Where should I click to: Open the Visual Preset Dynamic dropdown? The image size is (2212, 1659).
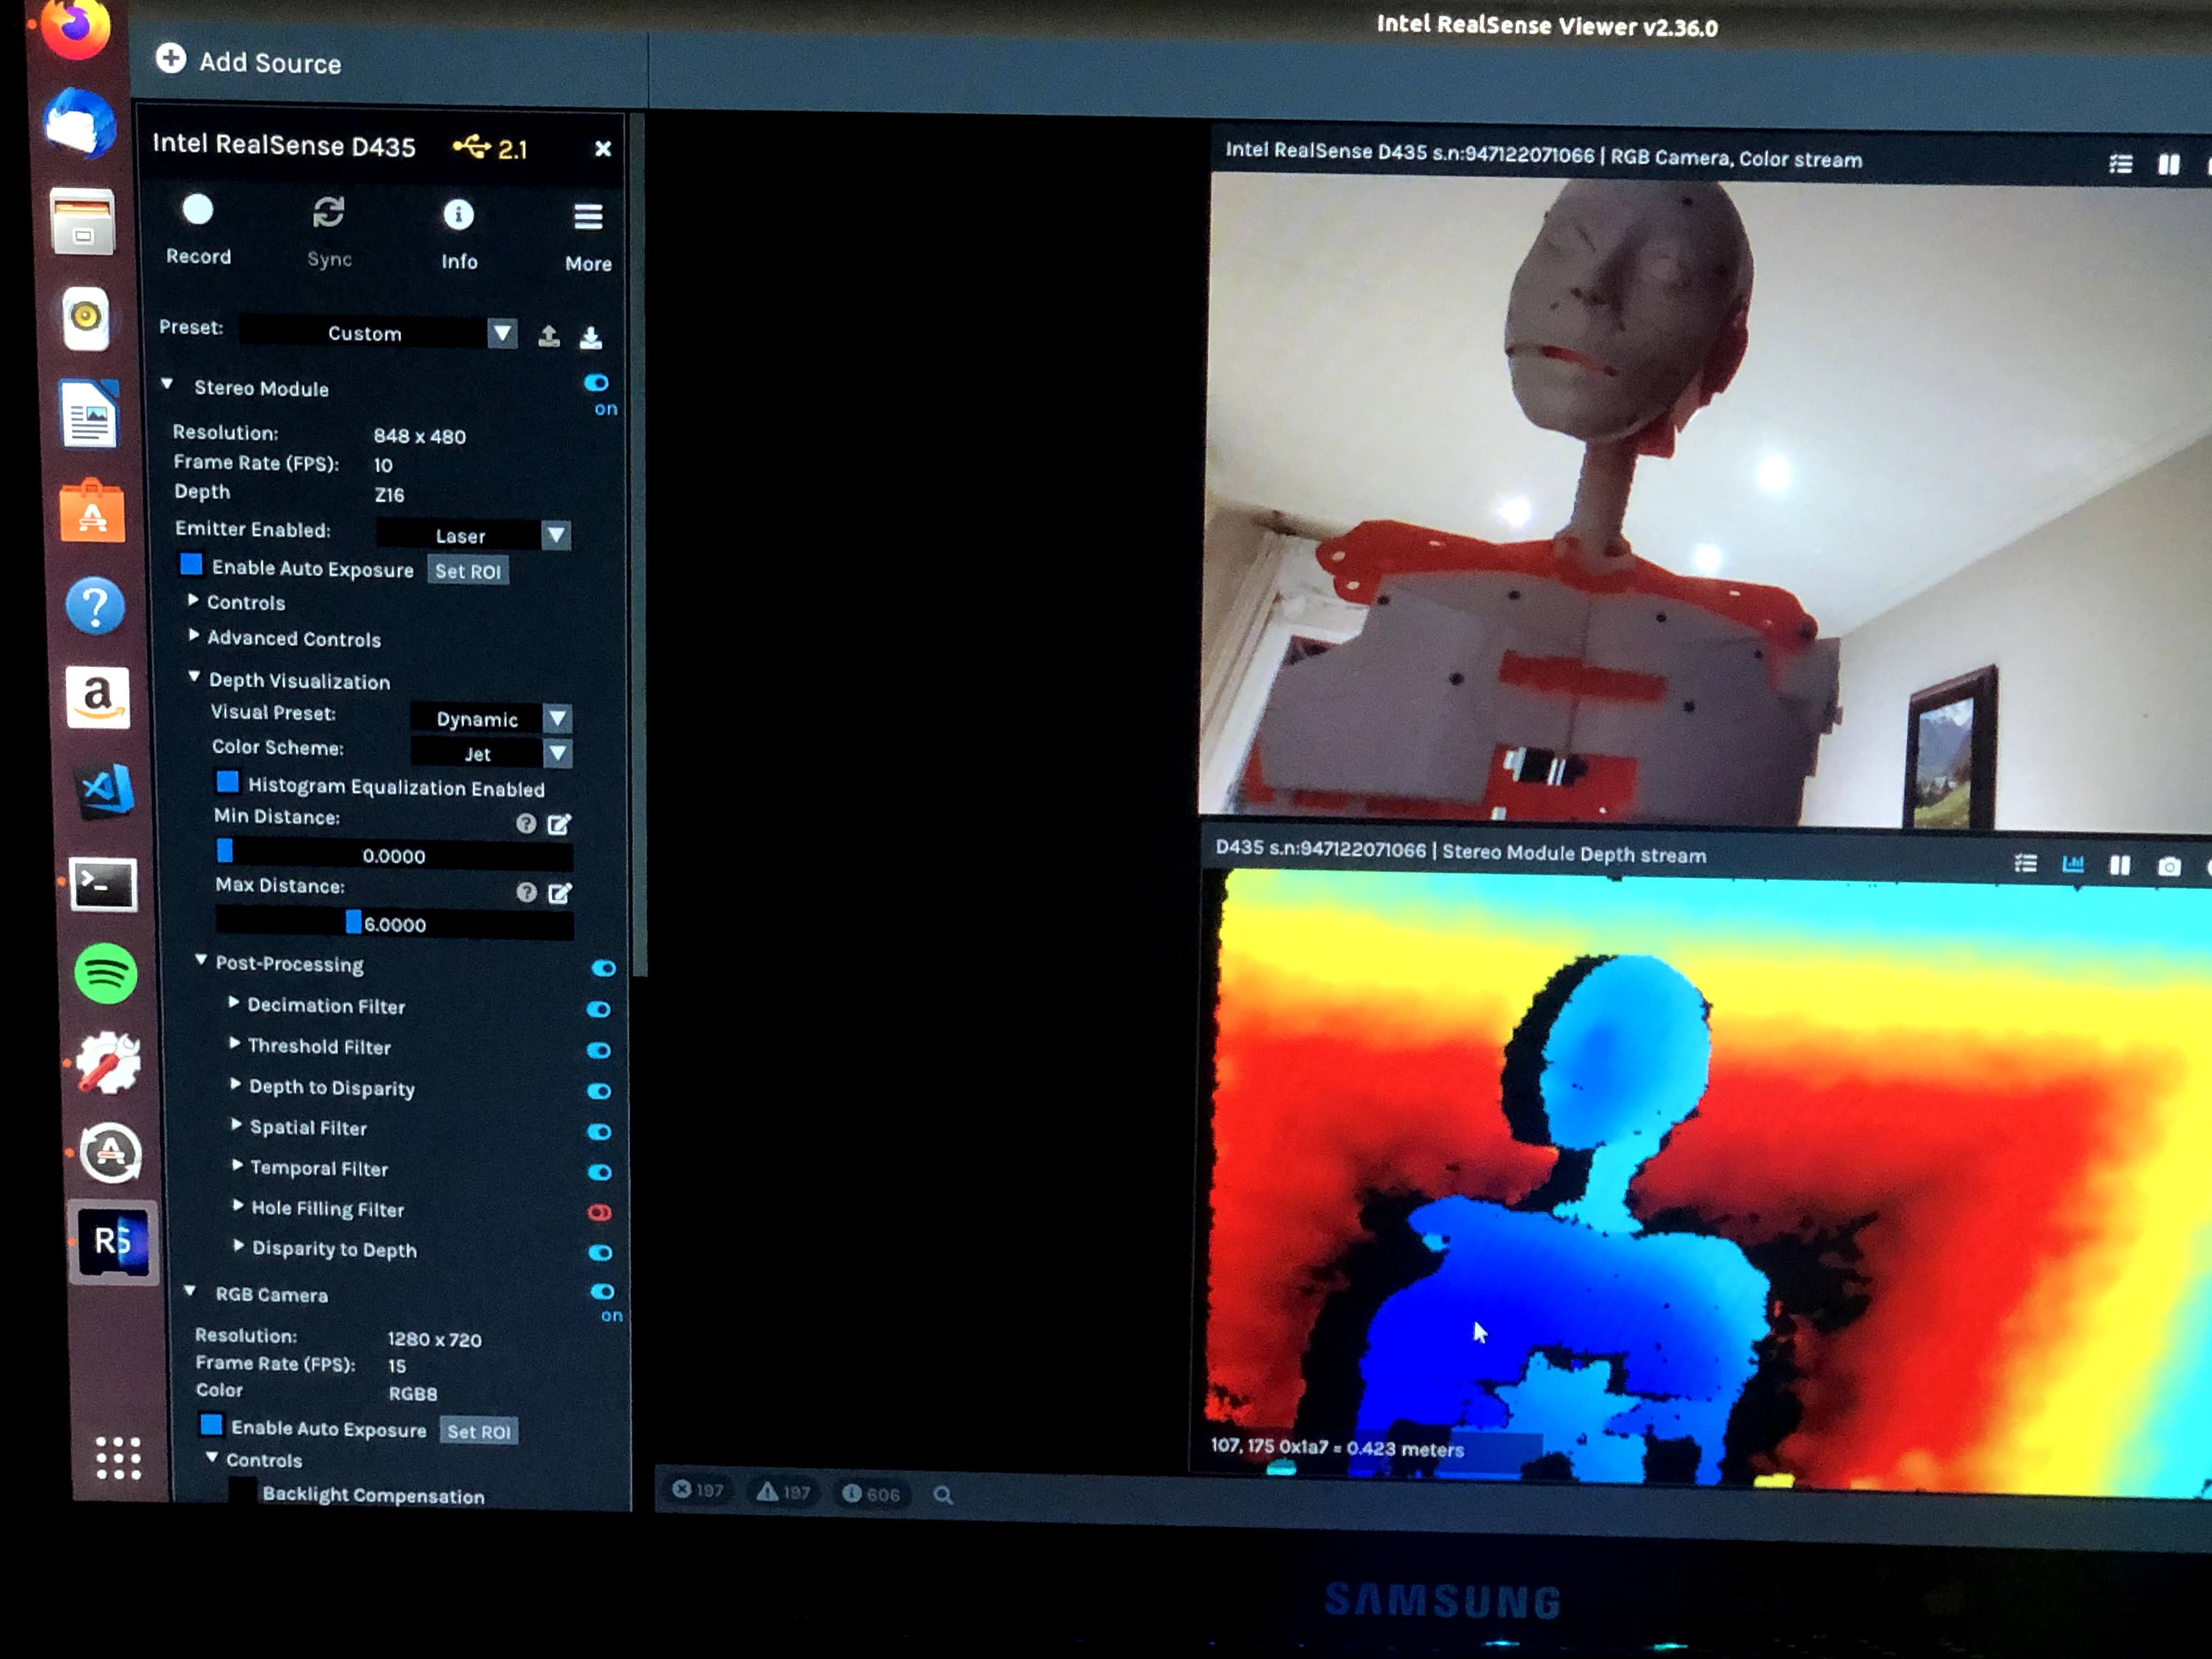[491, 718]
